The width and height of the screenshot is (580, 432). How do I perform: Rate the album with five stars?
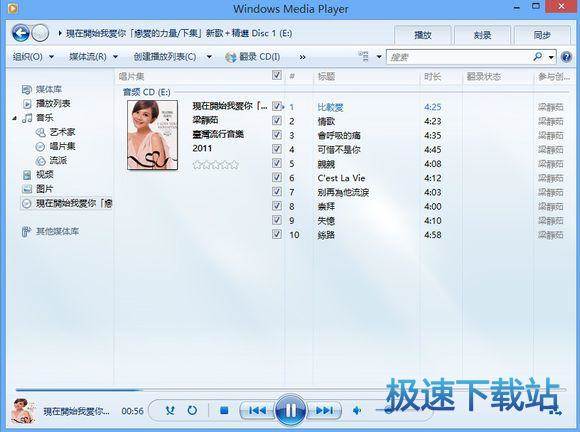pos(235,165)
